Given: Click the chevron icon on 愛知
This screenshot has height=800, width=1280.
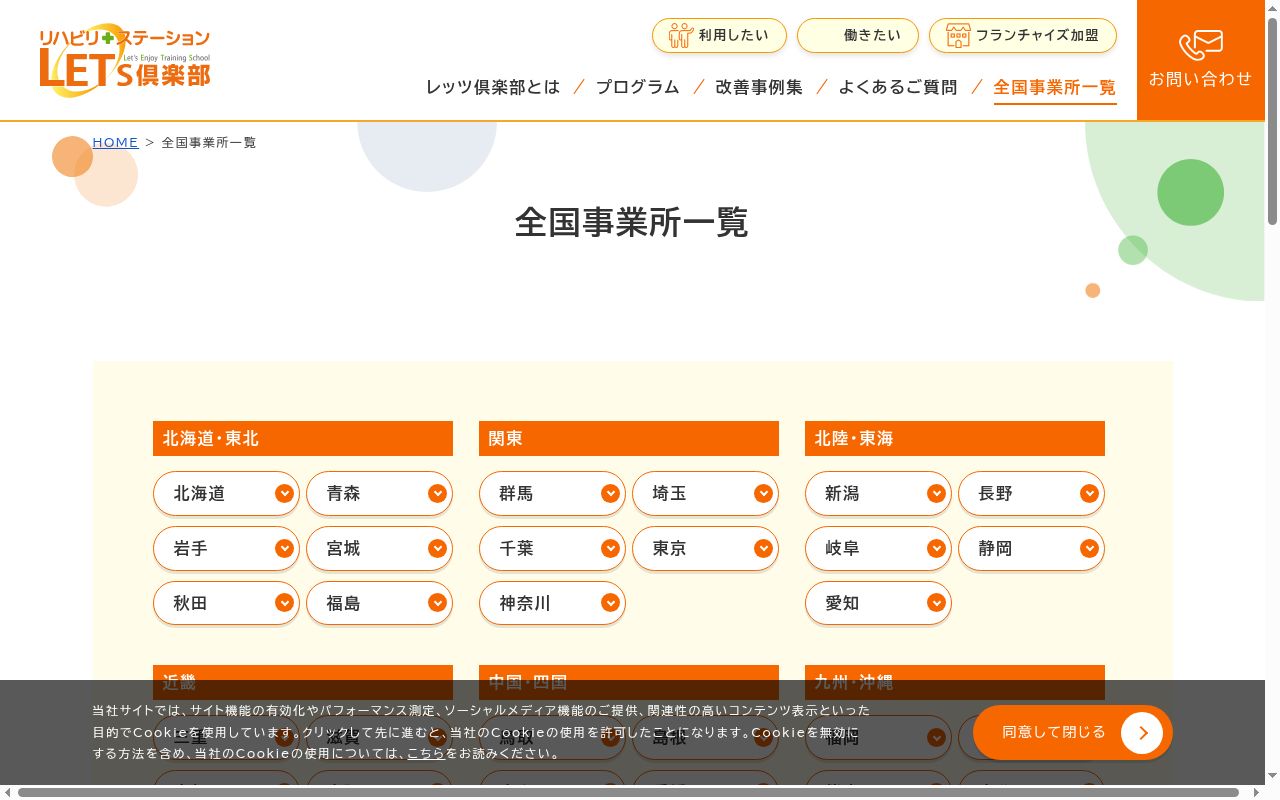Looking at the screenshot, I should 936,603.
